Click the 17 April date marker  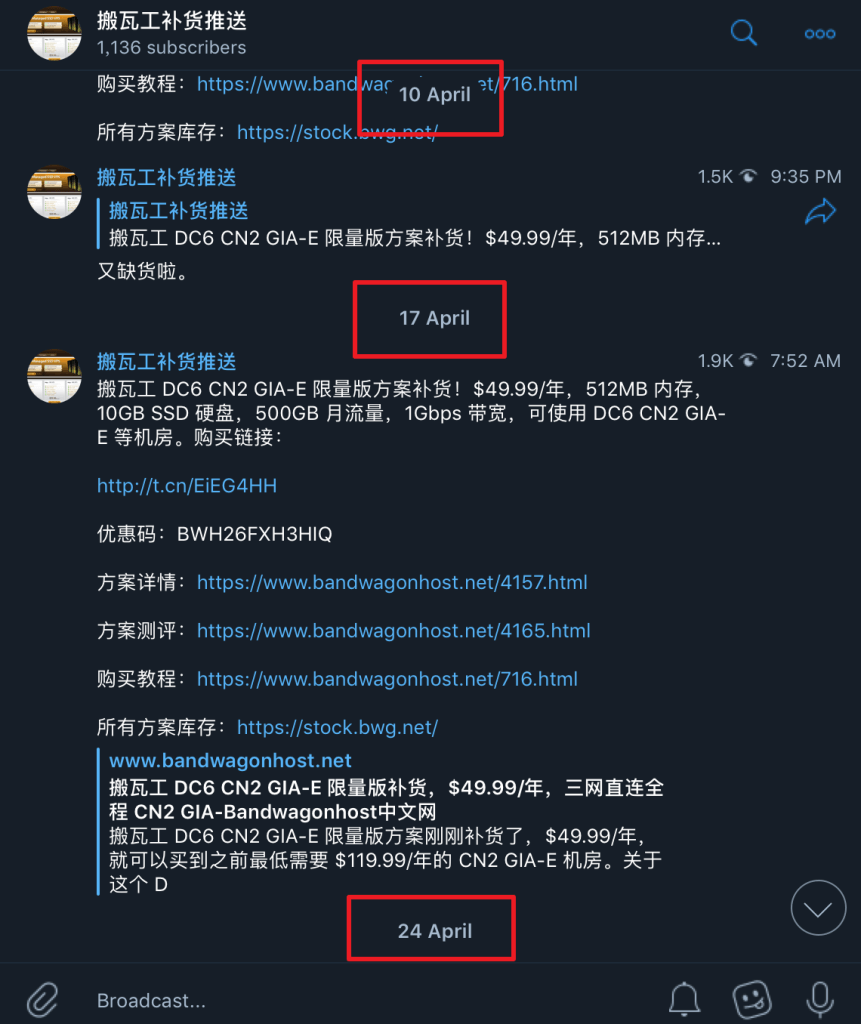pos(434,318)
